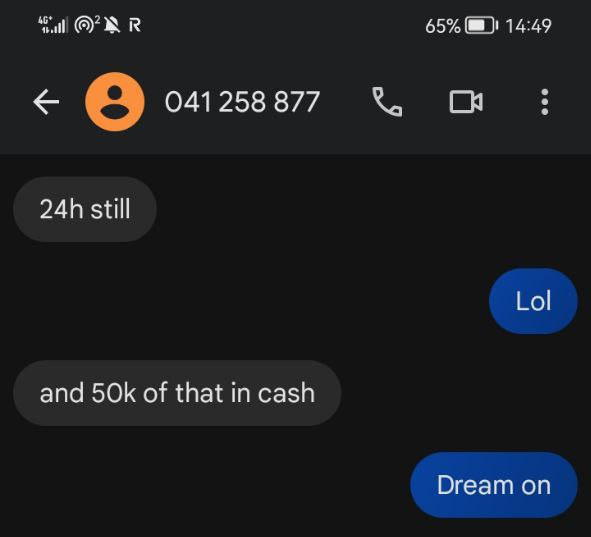The image size is (591, 537).
Task: Select the "24h still" message bubble
Action: pyautogui.click(x=85, y=209)
